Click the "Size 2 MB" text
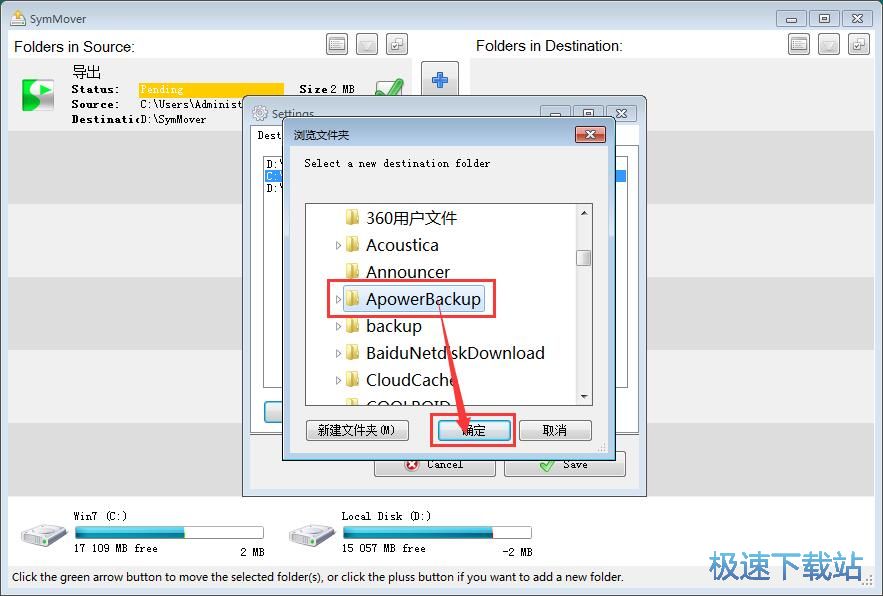This screenshot has width=883, height=596. tap(327, 89)
